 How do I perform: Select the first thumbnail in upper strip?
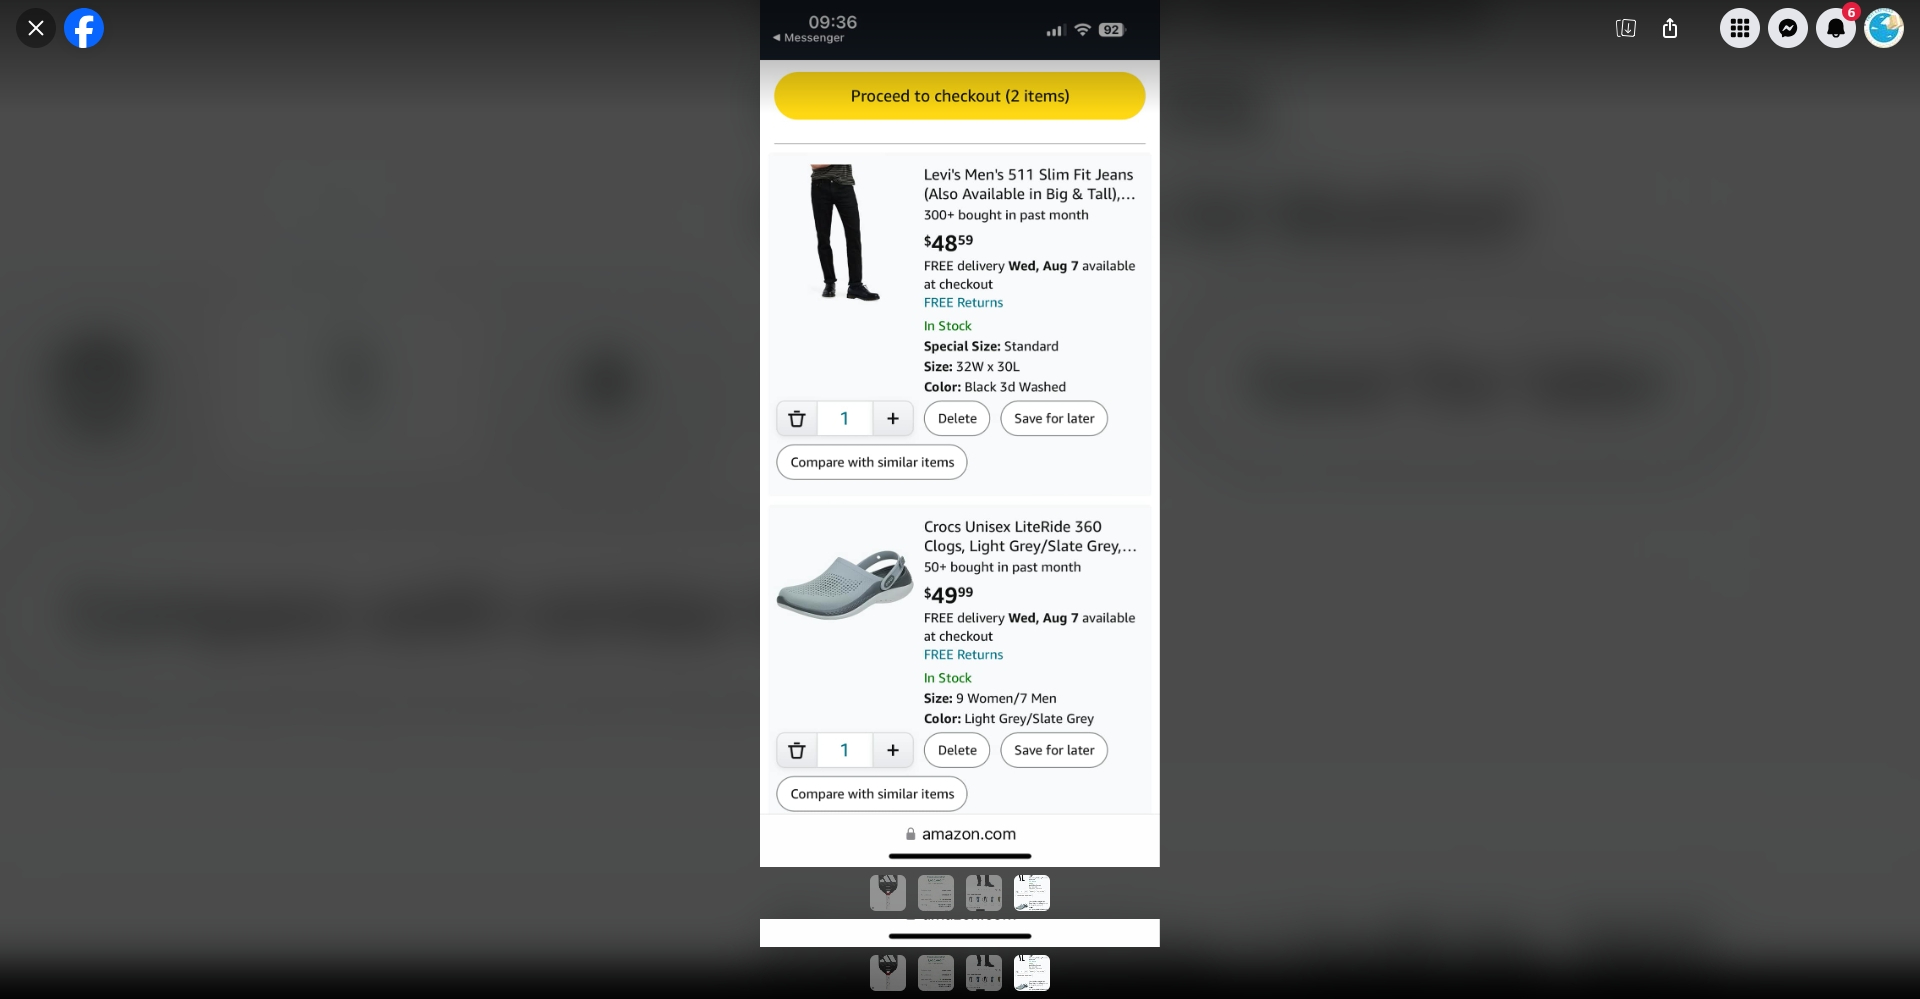pyautogui.click(x=888, y=893)
